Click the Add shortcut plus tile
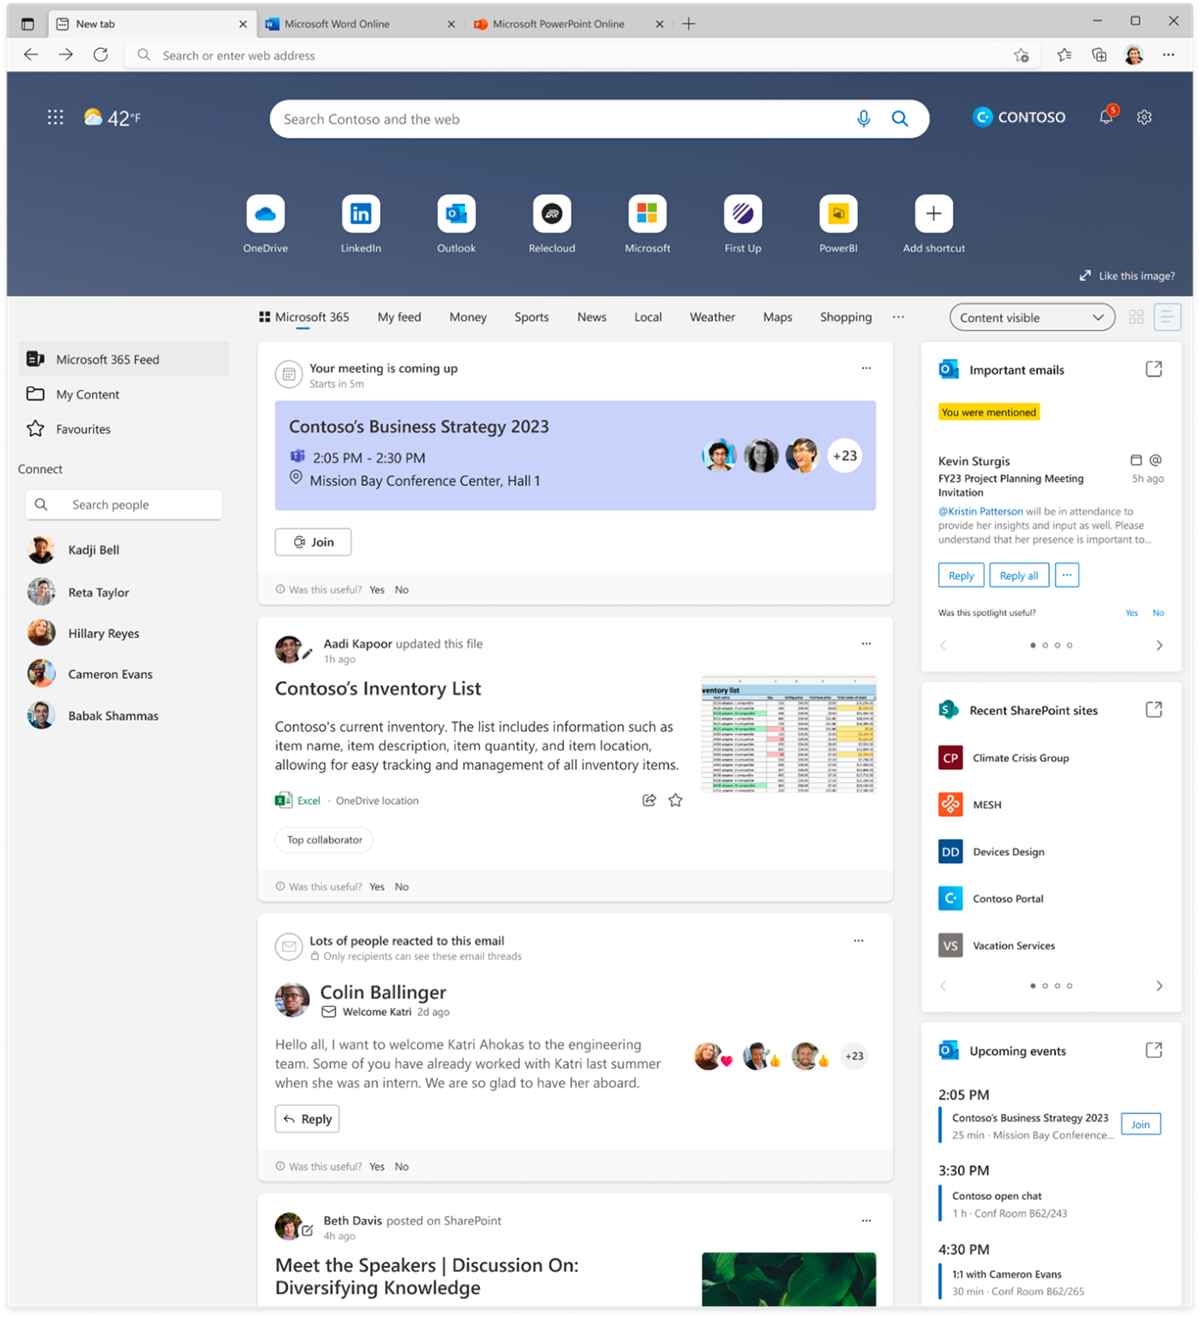 tap(934, 214)
